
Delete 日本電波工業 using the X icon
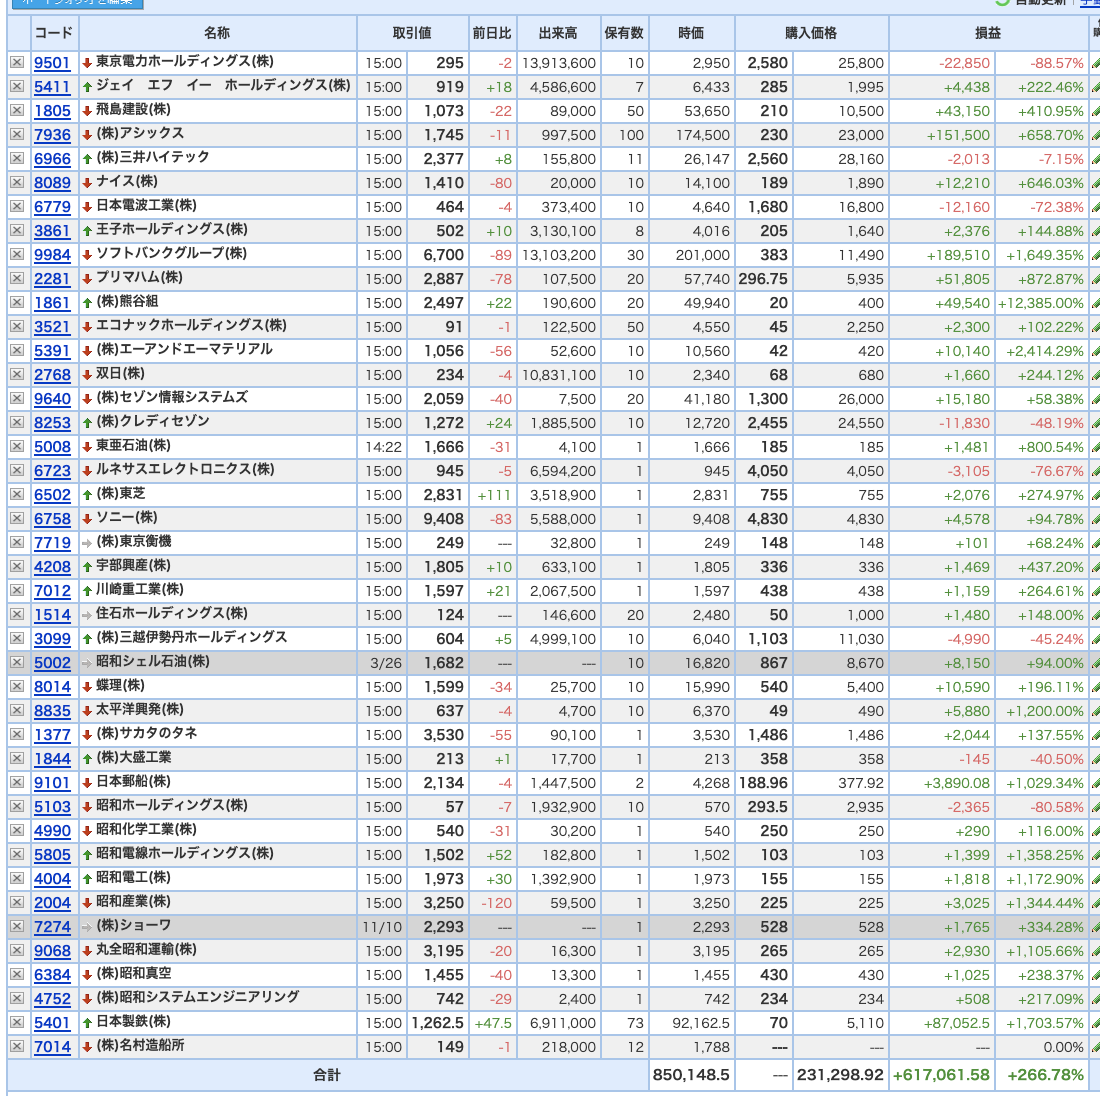click(x=17, y=206)
